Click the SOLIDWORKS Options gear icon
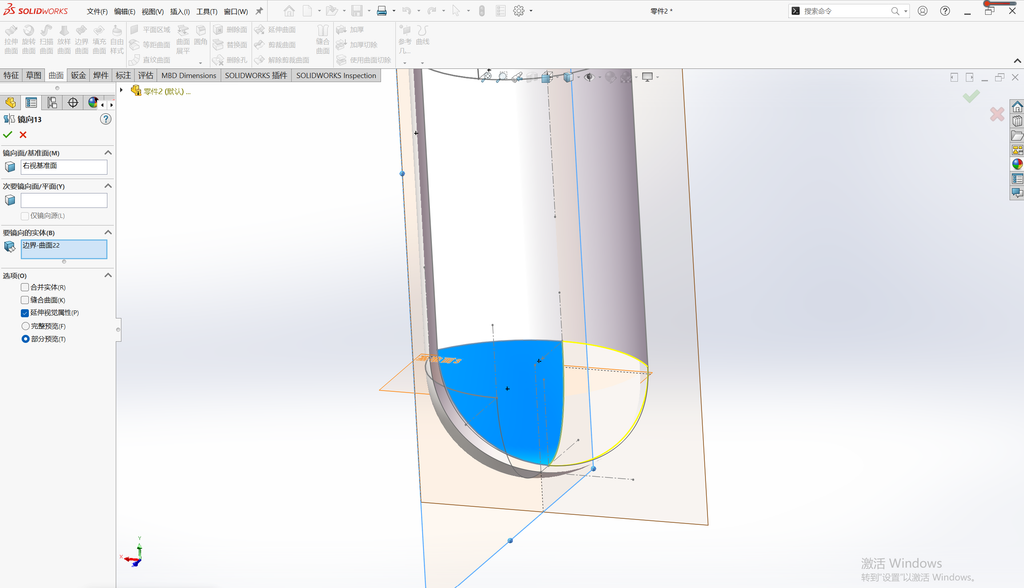The height and width of the screenshot is (588, 1024). 519,11
